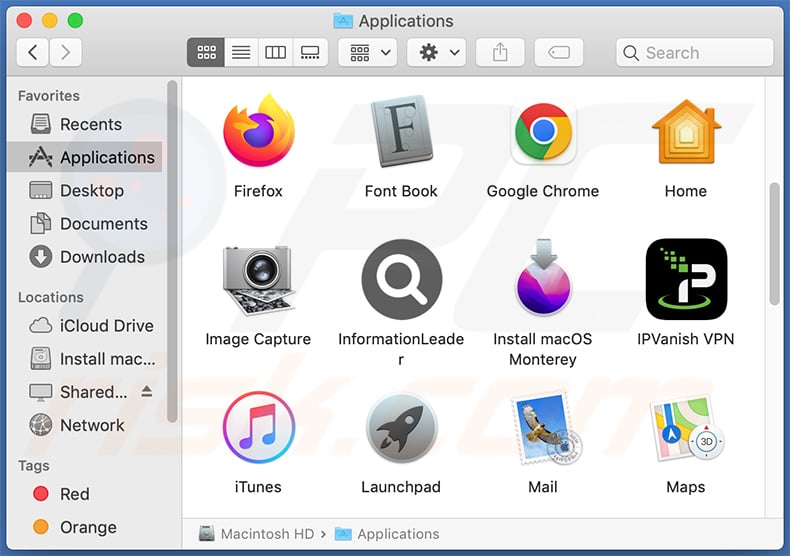Click the Maps app icon
The image size is (790, 556).
coord(686,429)
